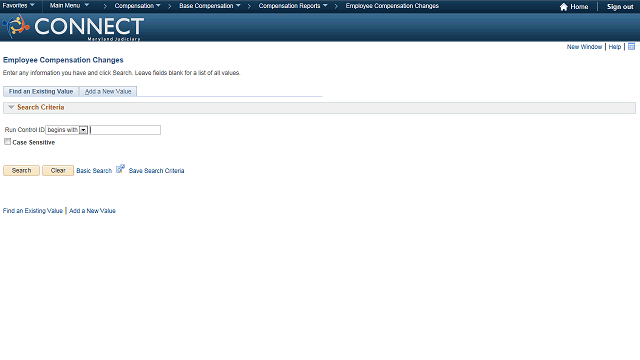Click the Employee Compensation Changes page heading
The width and height of the screenshot is (640, 360).
tap(63, 60)
